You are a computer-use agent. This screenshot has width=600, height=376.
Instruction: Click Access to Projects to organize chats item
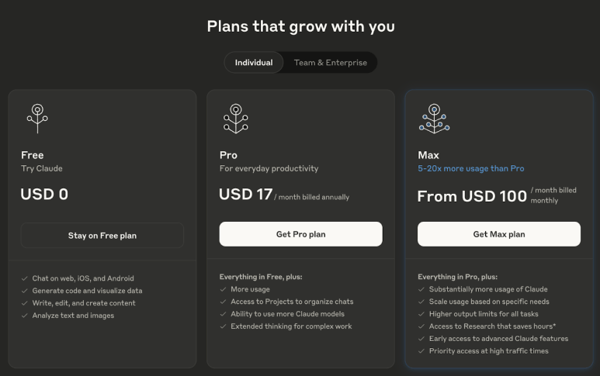292,302
